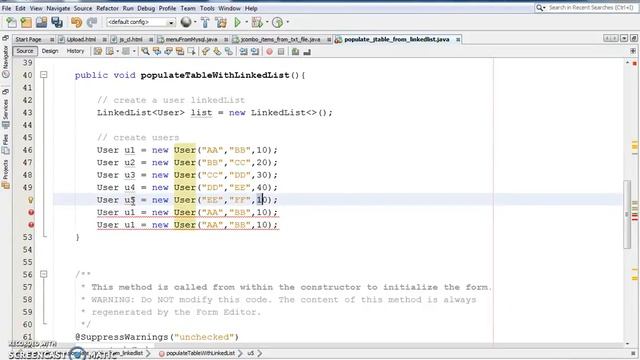Collapse the populateTableWithLinkedList method fold
640x360 pixels.
point(44,75)
